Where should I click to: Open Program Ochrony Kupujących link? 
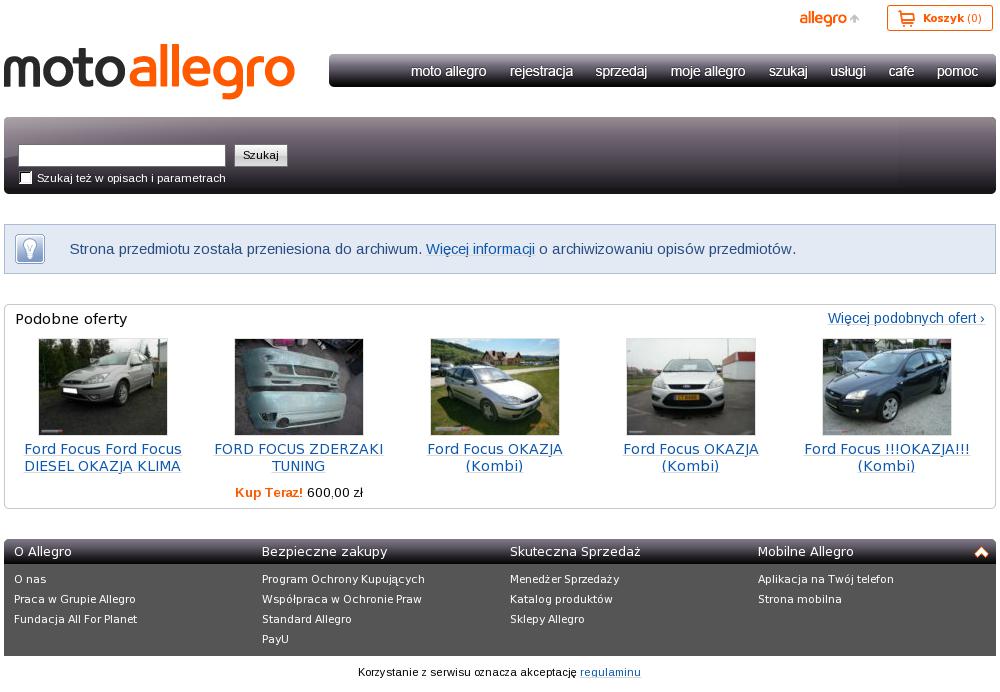click(x=343, y=580)
